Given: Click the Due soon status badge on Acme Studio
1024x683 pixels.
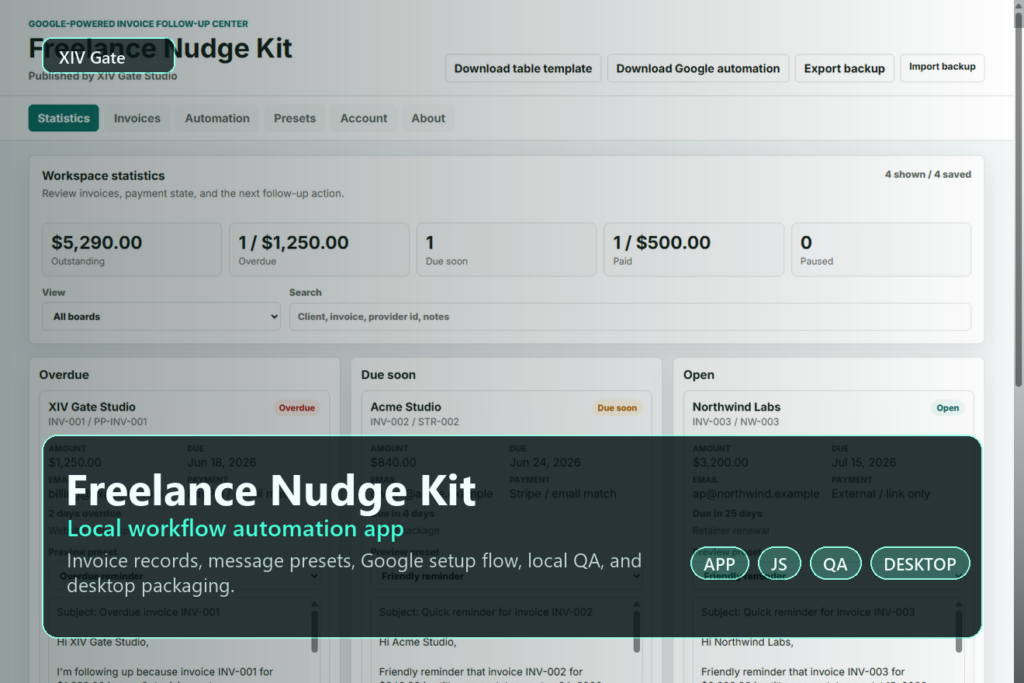Looking at the screenshot, I should pos(616,407).
